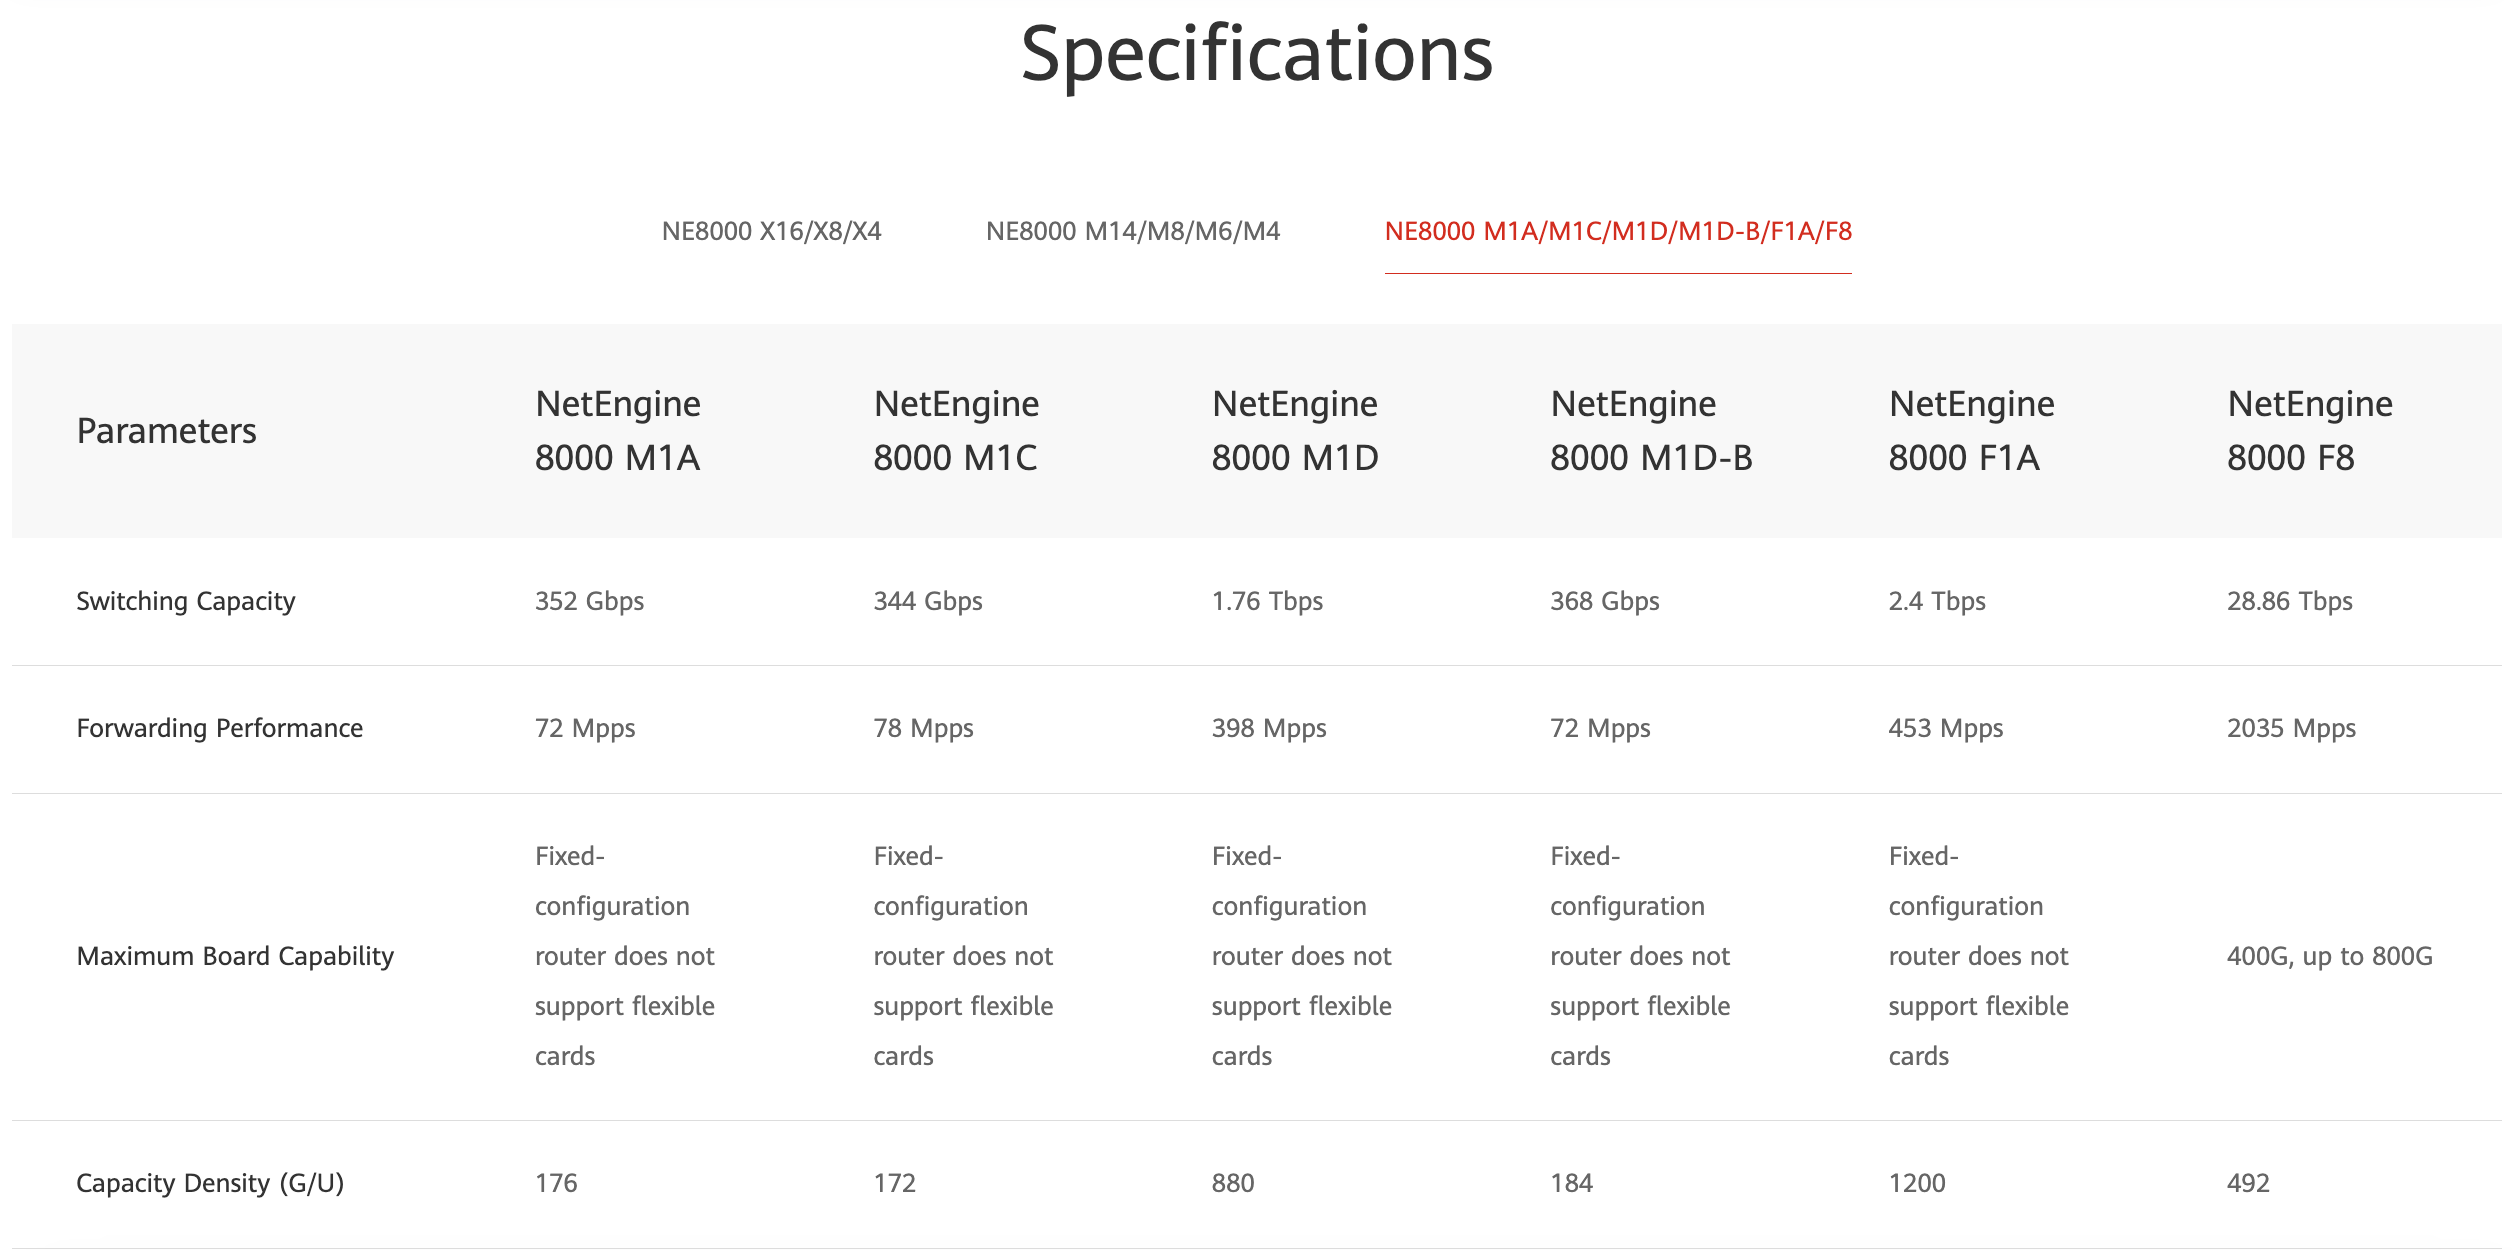Select the NetEngine 8000 M1D-B column header
Image resolution: width=2512 pixels, height=1250 pixels.
1651,431
